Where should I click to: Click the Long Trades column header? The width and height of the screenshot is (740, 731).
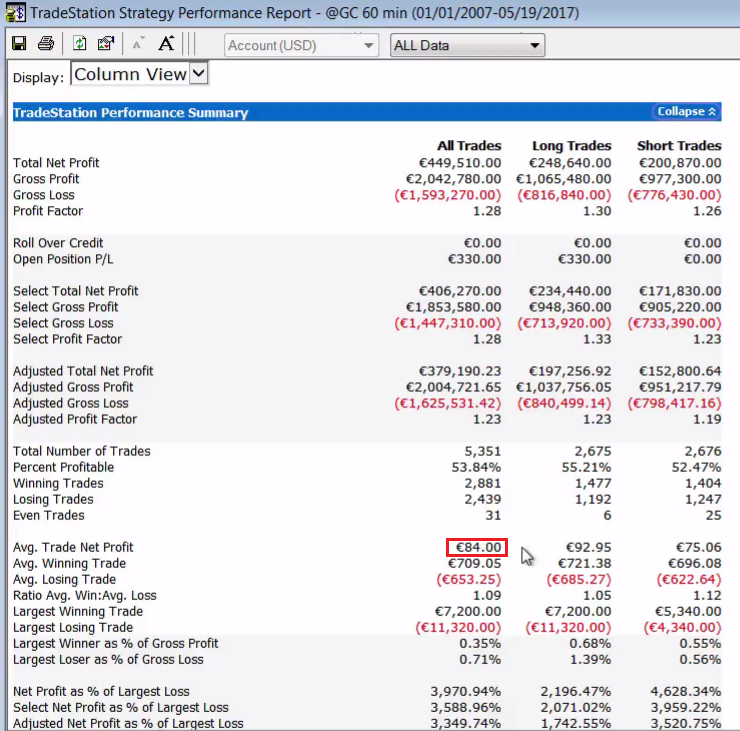572,146
